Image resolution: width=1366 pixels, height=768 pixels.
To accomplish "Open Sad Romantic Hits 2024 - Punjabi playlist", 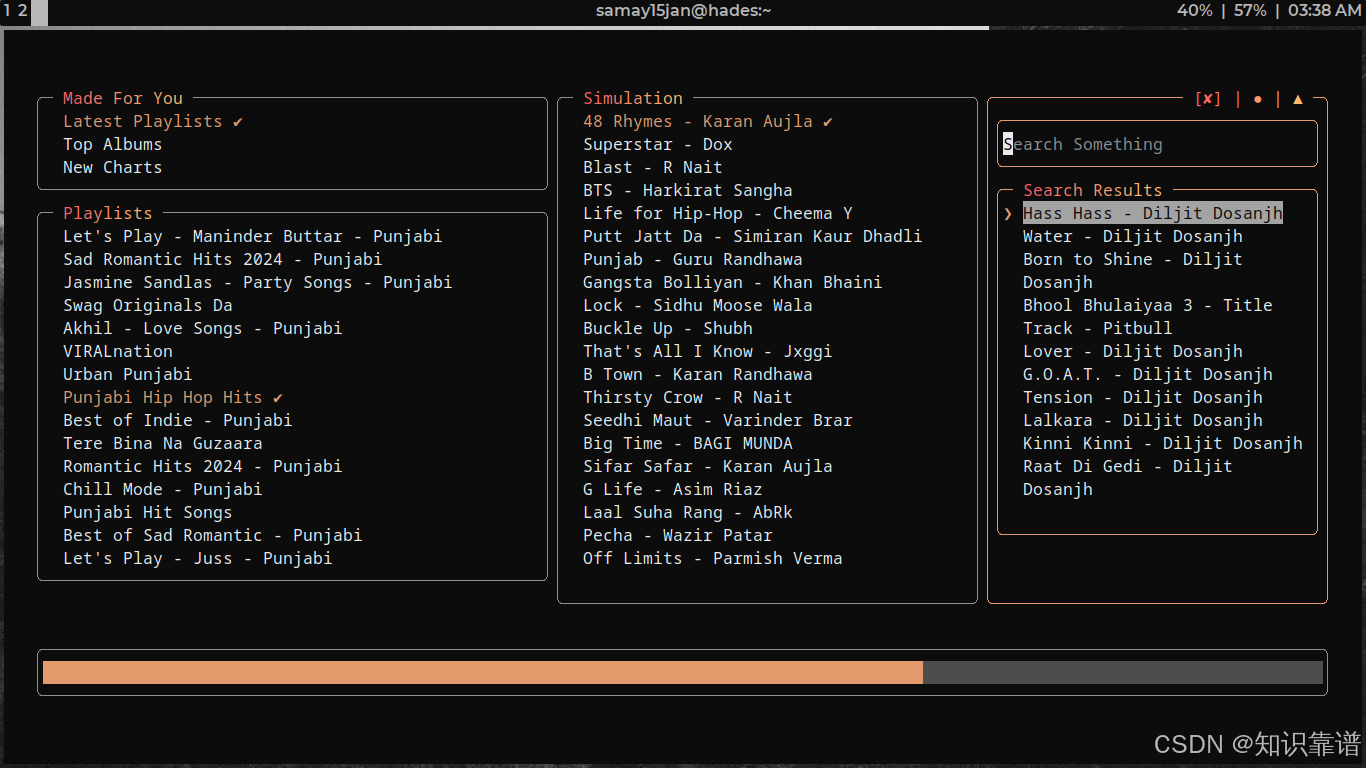I will point(223,259).
